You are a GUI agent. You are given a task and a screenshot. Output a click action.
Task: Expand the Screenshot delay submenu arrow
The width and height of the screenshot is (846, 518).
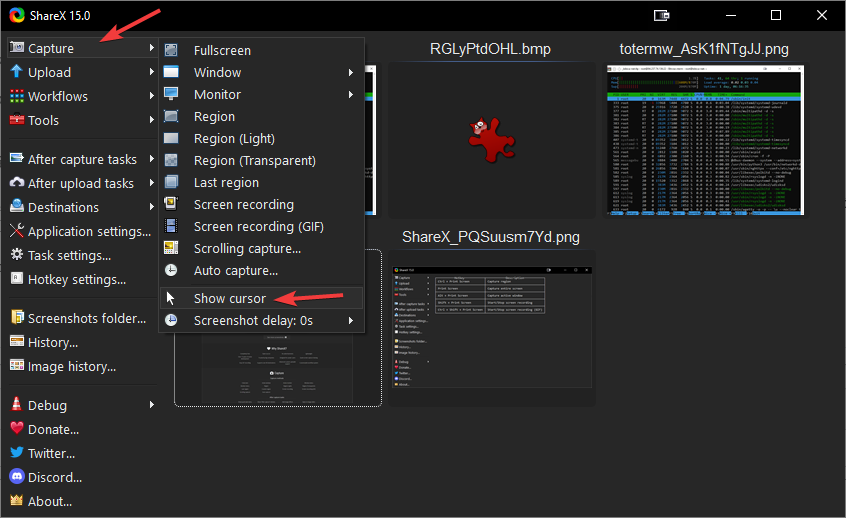[x=351, y=321]
